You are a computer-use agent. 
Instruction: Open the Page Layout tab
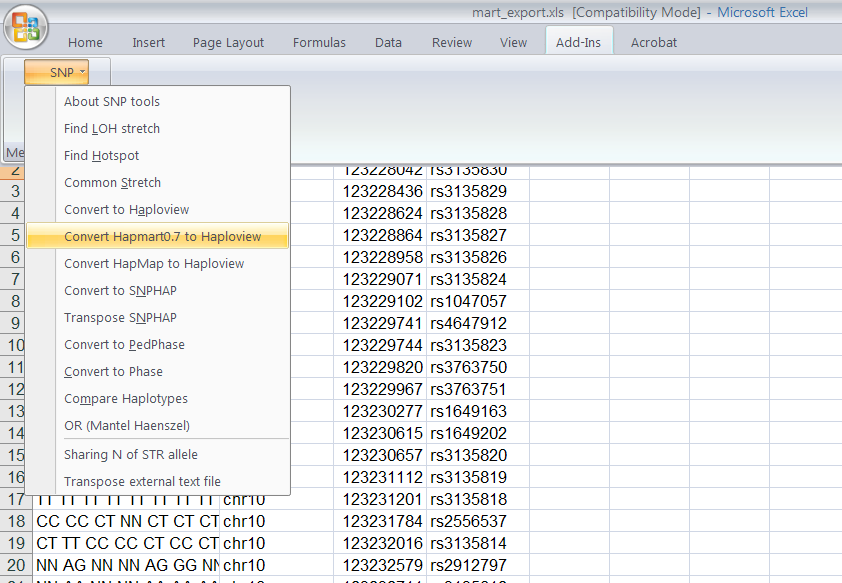[228, 42]
